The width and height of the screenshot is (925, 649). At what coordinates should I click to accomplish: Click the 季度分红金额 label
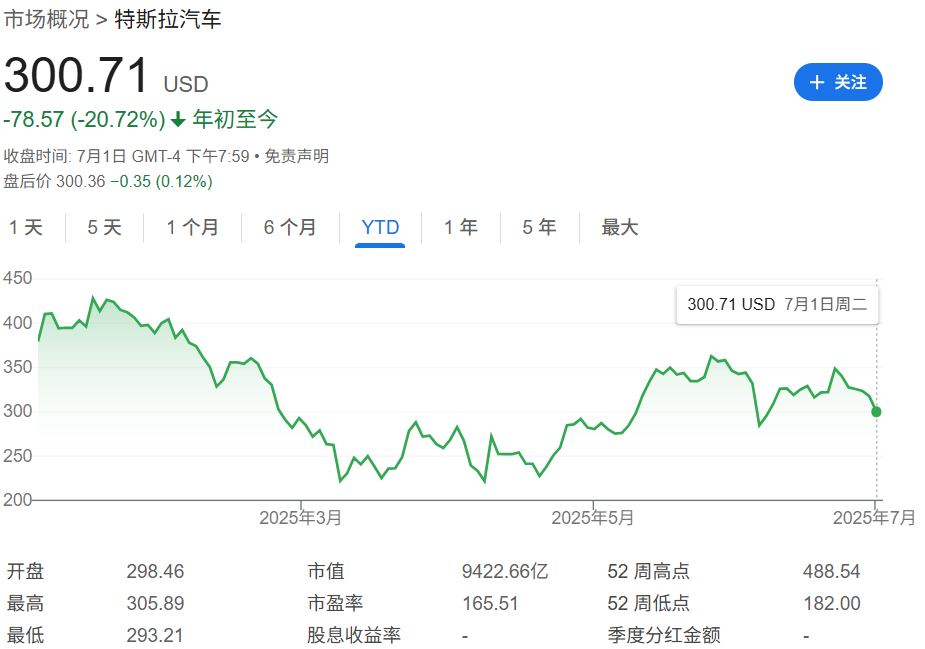tap(664, 635)
